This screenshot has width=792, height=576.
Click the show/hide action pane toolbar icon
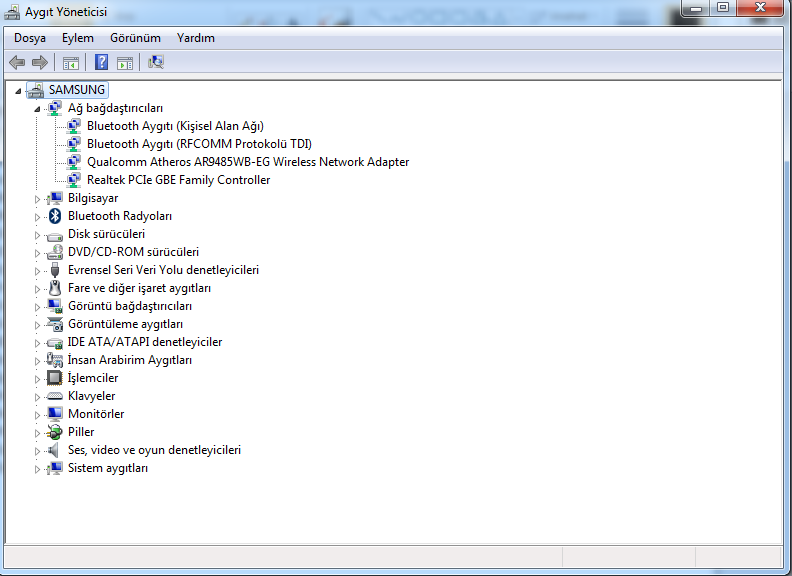(125, 62)
